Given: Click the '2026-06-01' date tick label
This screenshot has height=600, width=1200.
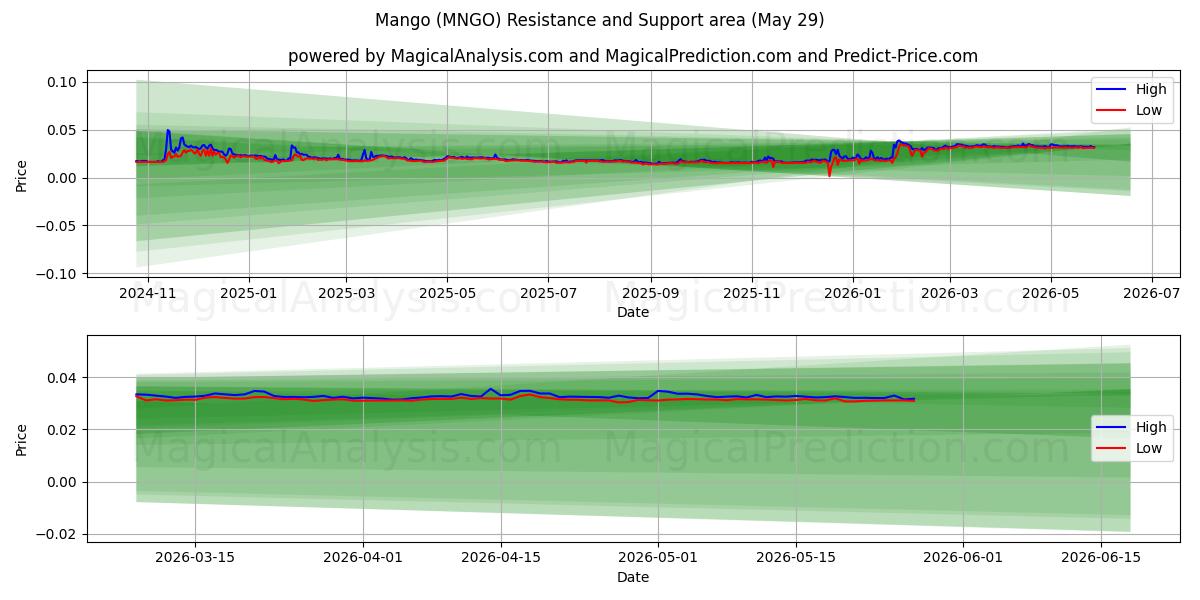Looking at the screenshot, I should [x=964, y=558].
